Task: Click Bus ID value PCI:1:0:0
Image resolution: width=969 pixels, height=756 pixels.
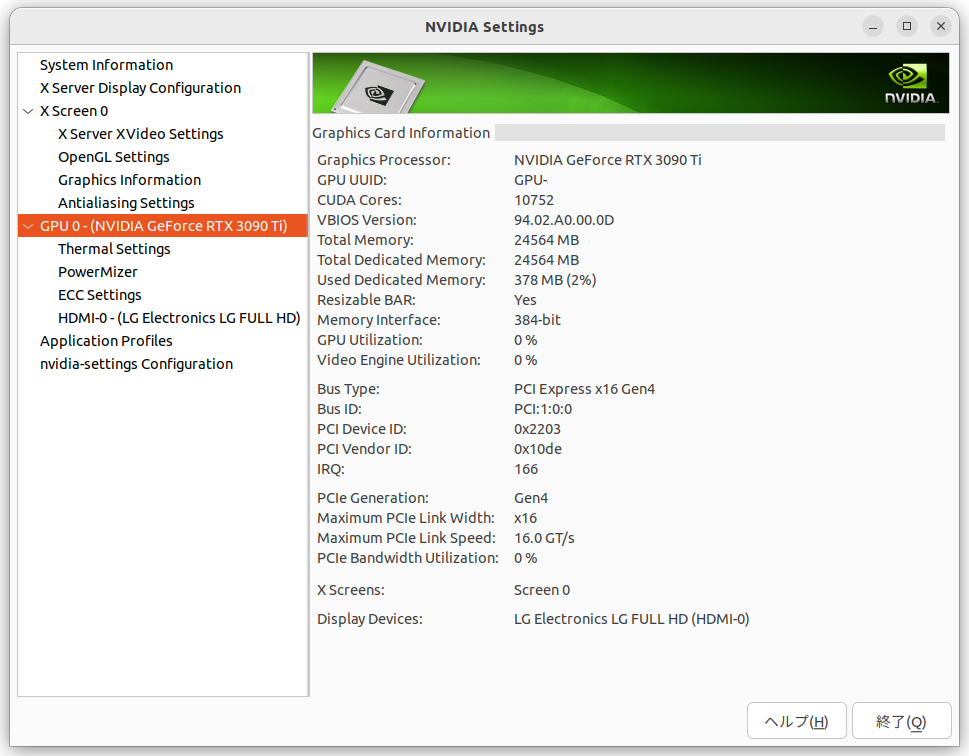Action: [x=543, y=409]
